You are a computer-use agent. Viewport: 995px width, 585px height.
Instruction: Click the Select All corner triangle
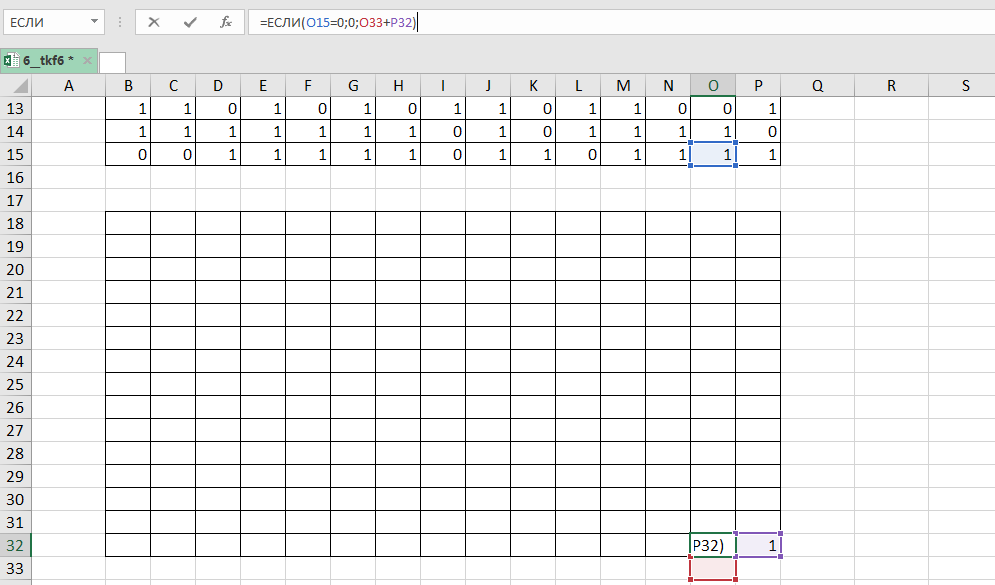tap(17, 86)
